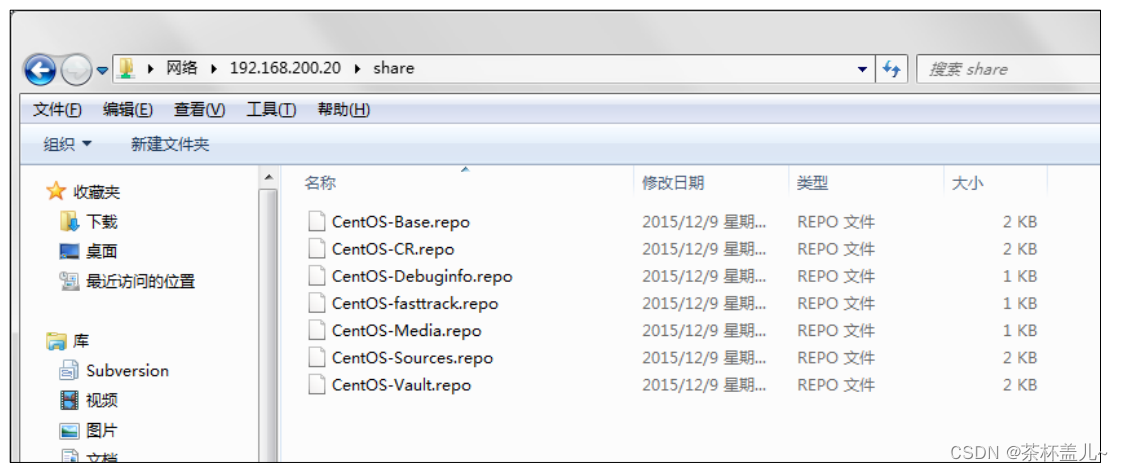
Task: Click REPO 文件 type of CentOS-Media.repo
Action: click(x=836, y=331)
